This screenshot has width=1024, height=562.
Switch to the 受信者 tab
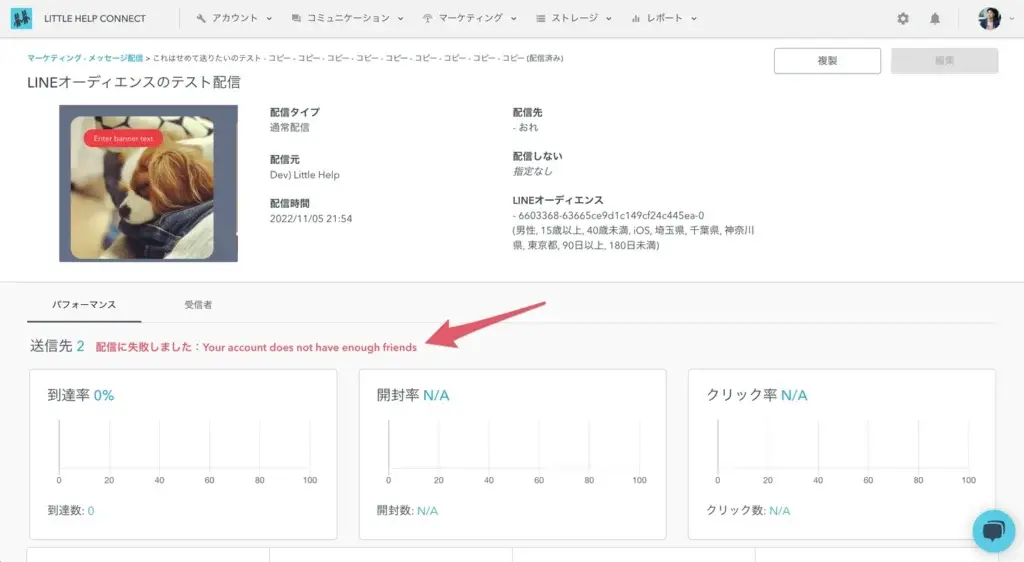[x=198, y=303]
